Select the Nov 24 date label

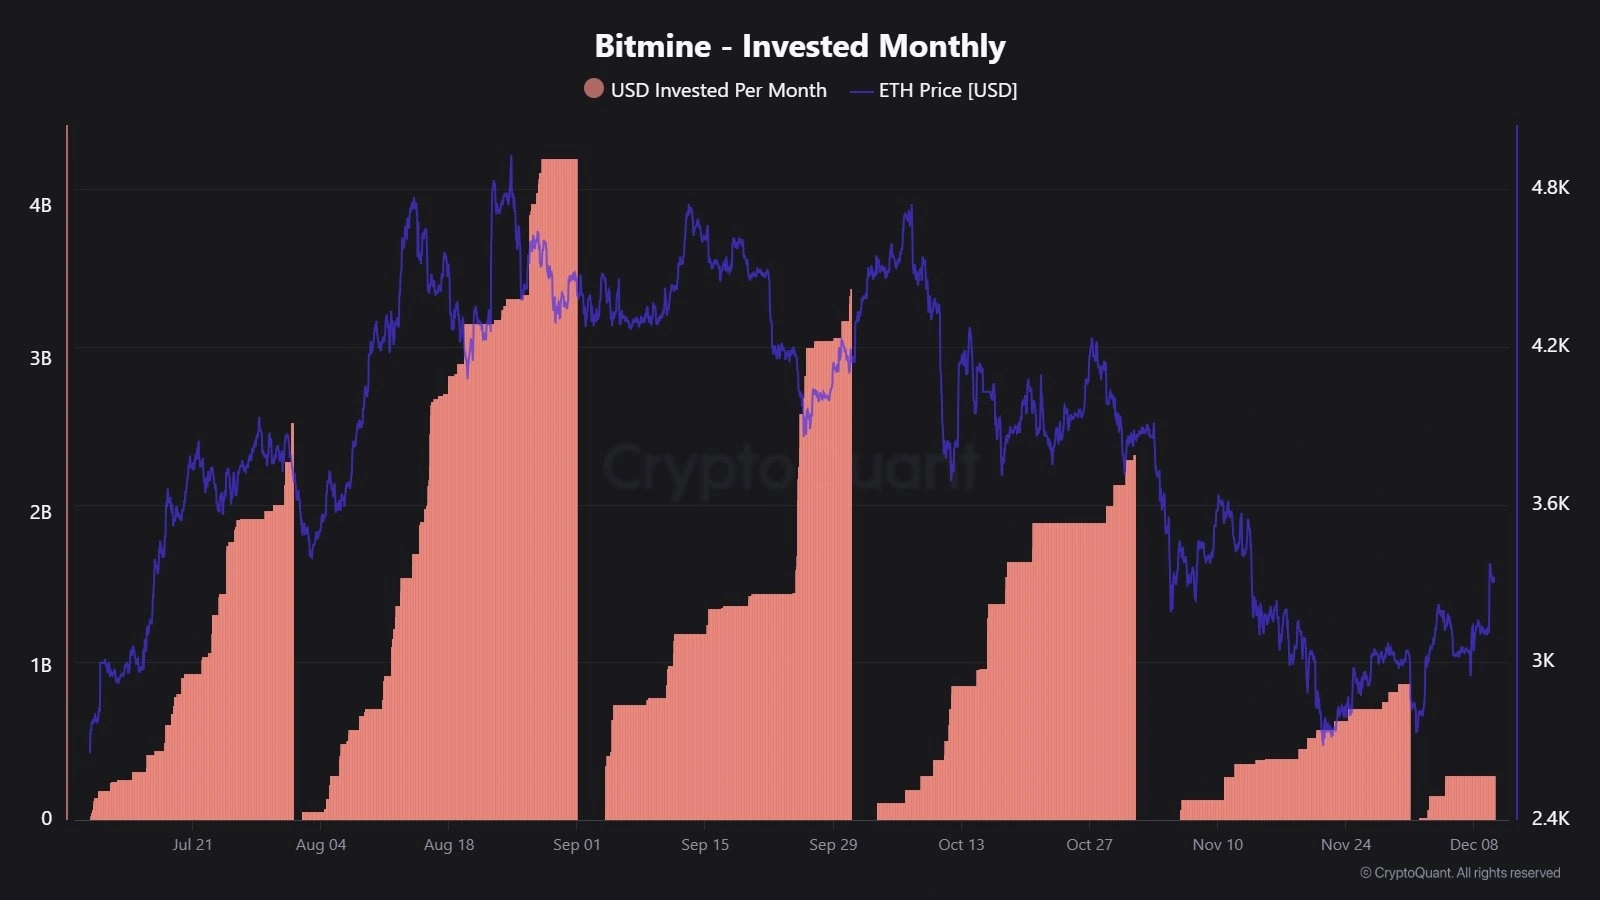coord(1345,845)
